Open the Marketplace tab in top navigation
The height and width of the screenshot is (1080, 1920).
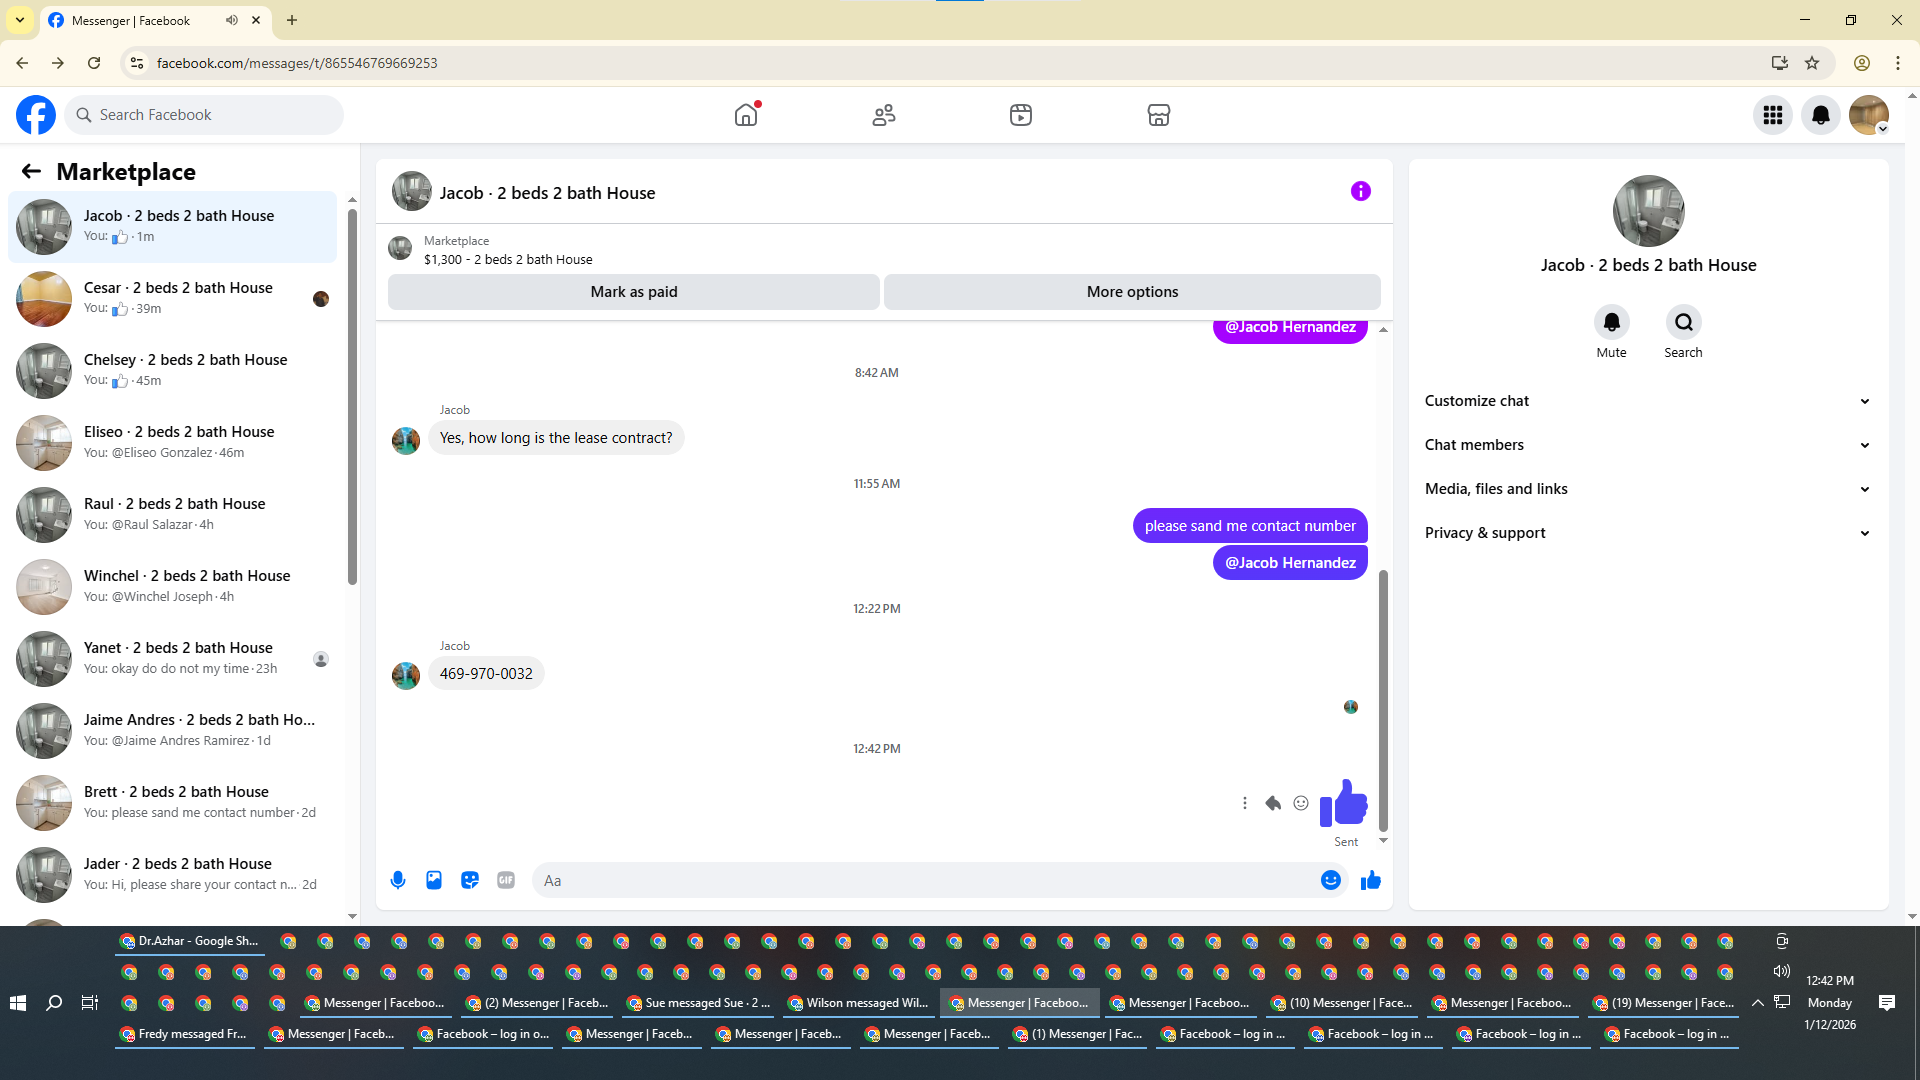click(x=1158, y=115)
